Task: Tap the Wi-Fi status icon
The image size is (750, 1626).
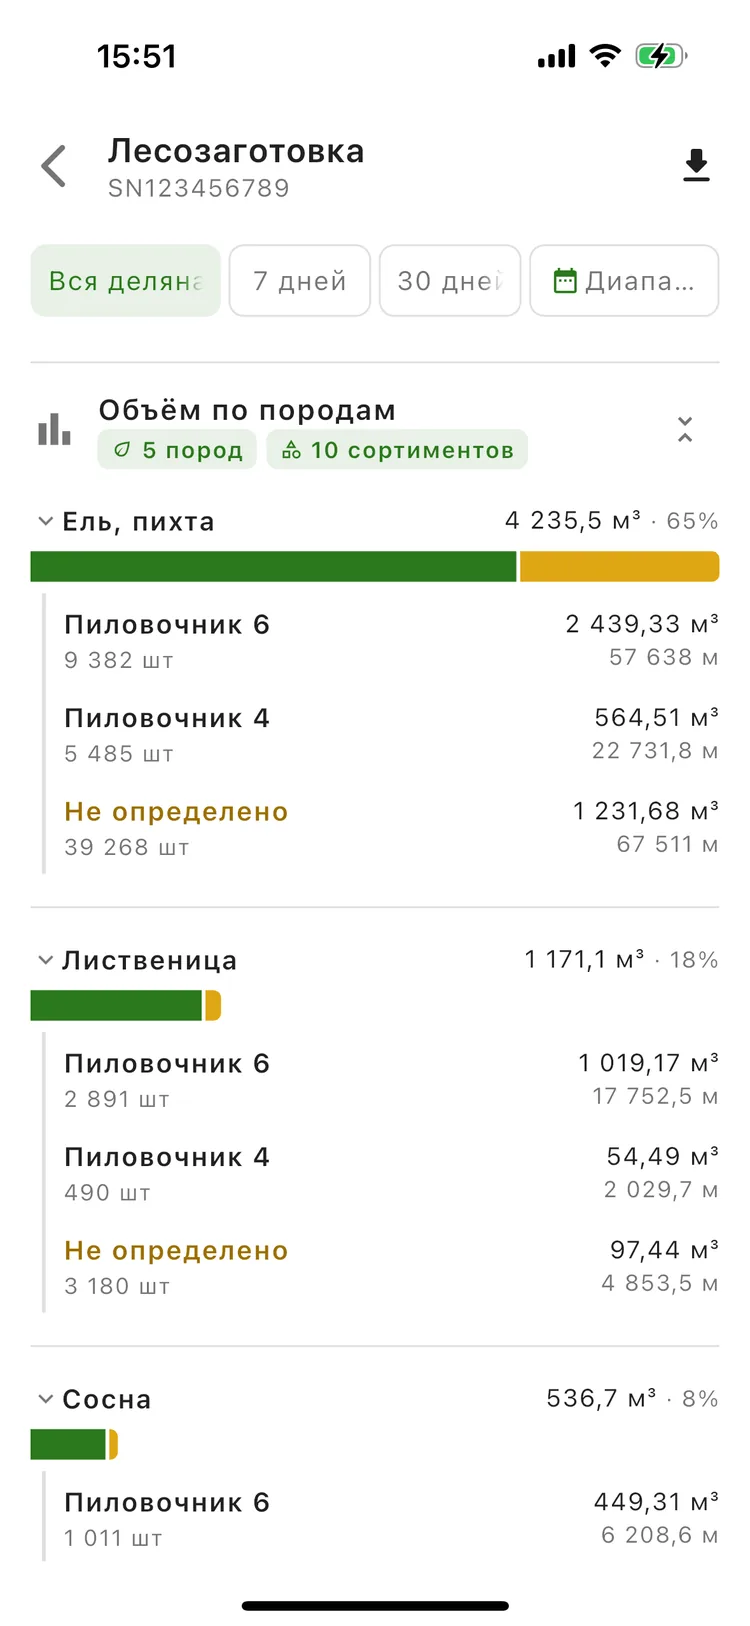Action: pos(605,56)
